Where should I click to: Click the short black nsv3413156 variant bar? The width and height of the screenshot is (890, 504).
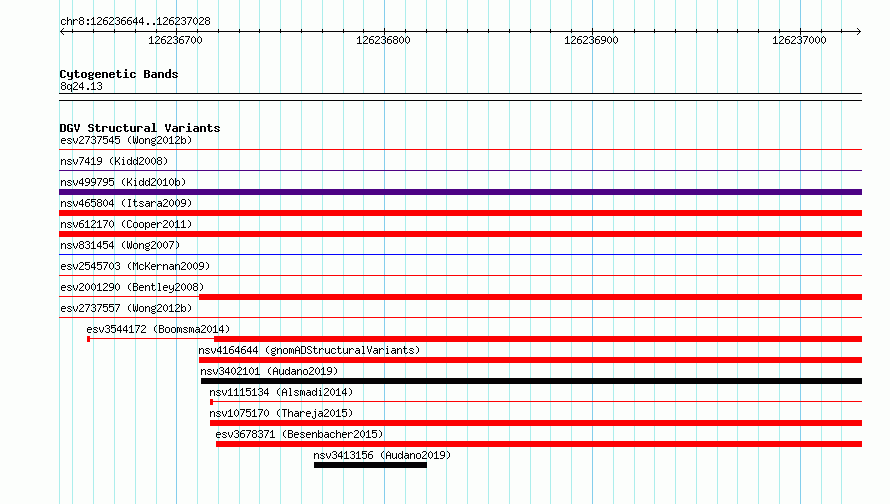(x=370, y=465)
